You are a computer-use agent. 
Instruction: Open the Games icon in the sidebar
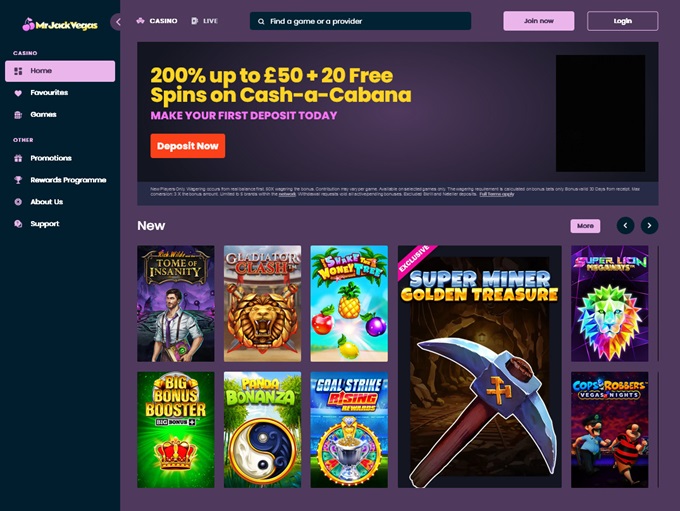[x=18, y=115]
